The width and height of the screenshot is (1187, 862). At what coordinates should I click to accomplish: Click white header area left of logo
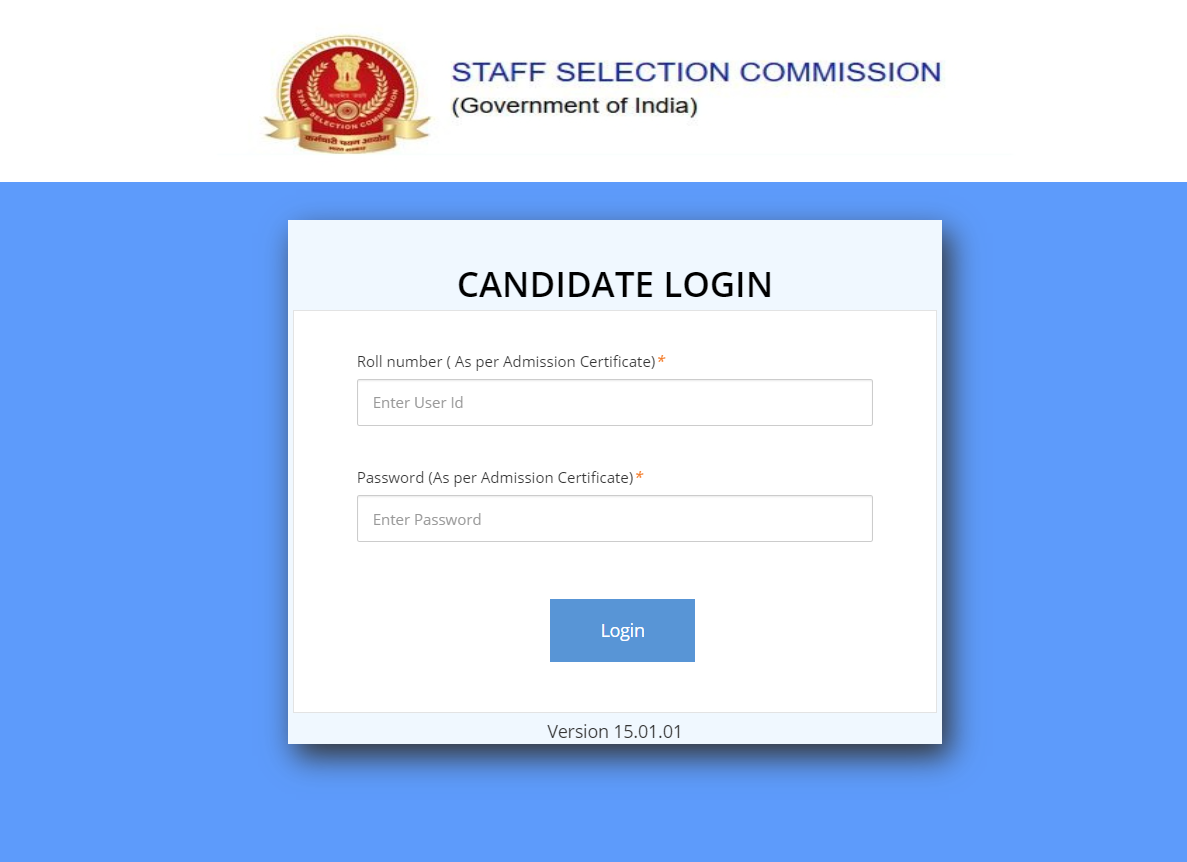click(x=120, y=90)
